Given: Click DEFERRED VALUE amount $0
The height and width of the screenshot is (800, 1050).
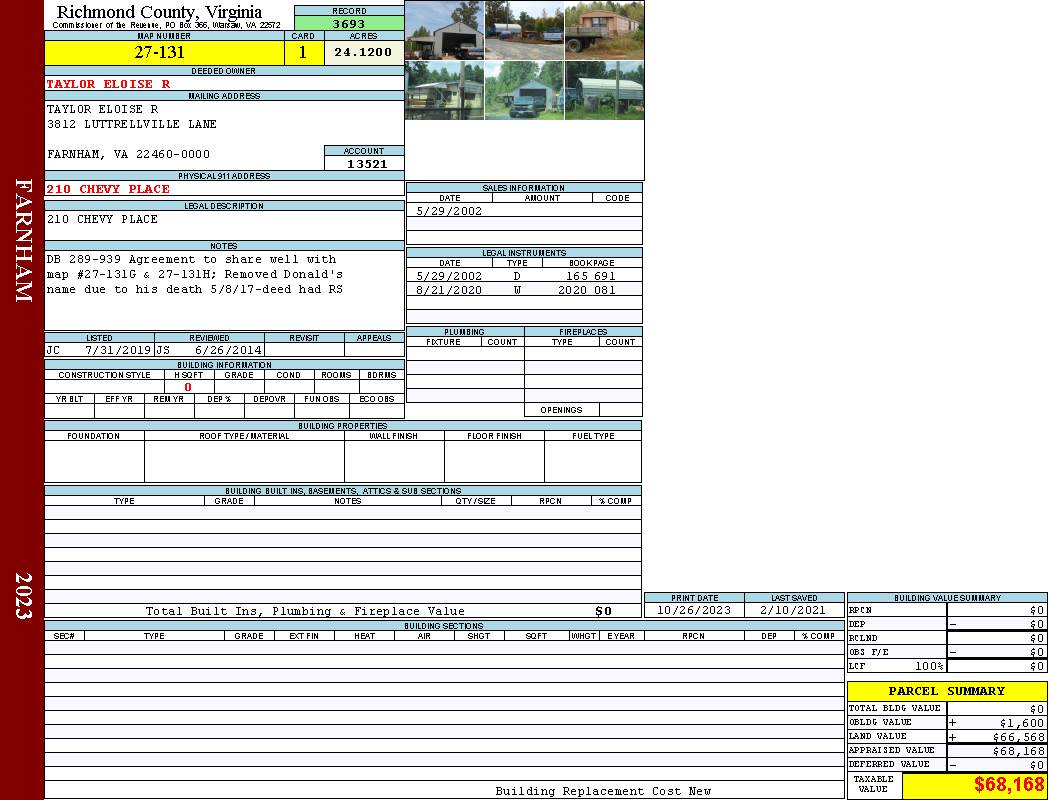Looking at the screenshot, I should click(1037, 765).
